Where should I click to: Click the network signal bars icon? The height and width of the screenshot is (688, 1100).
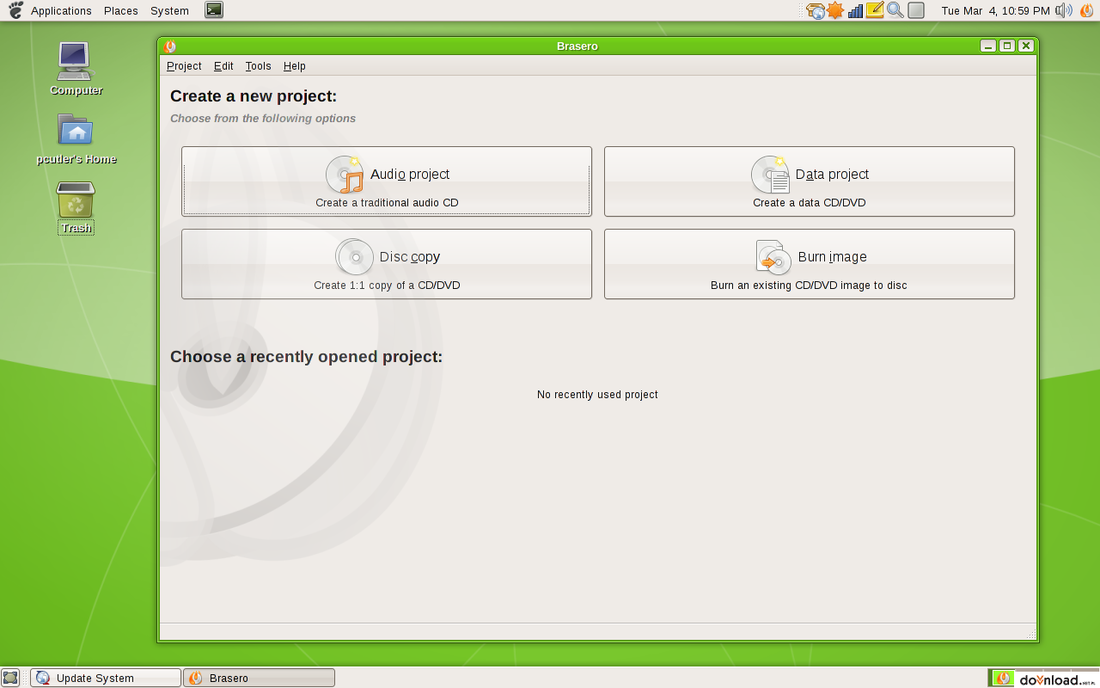pyautogui.click(x=855, y=11)
